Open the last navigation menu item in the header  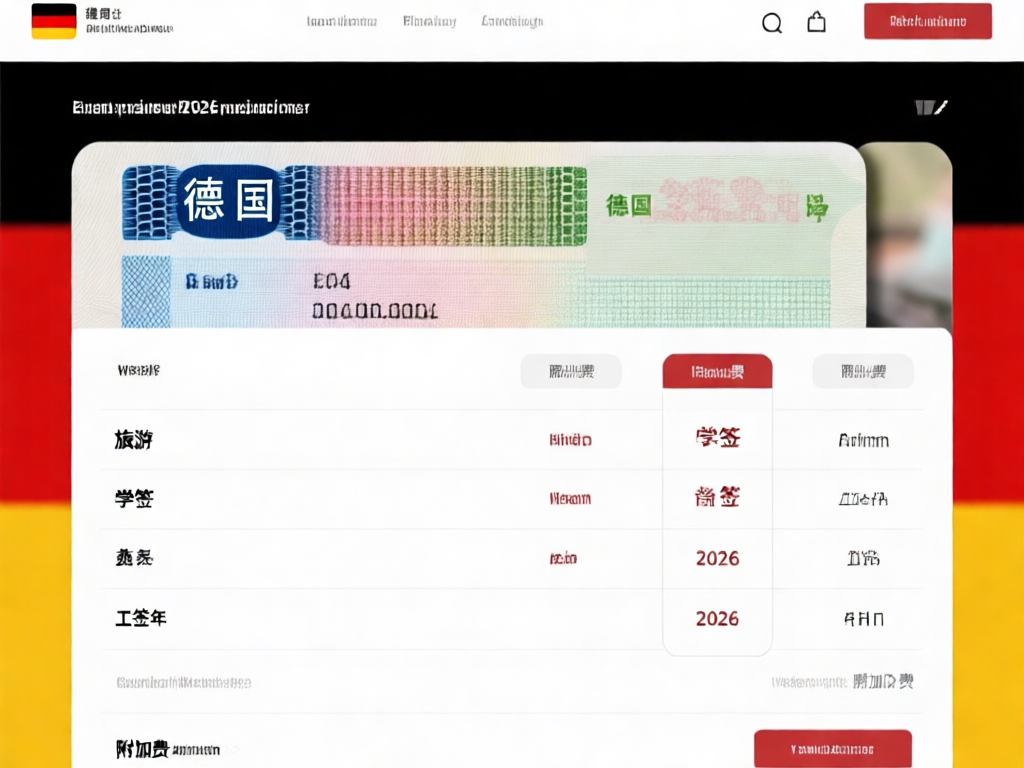point(512,21)
